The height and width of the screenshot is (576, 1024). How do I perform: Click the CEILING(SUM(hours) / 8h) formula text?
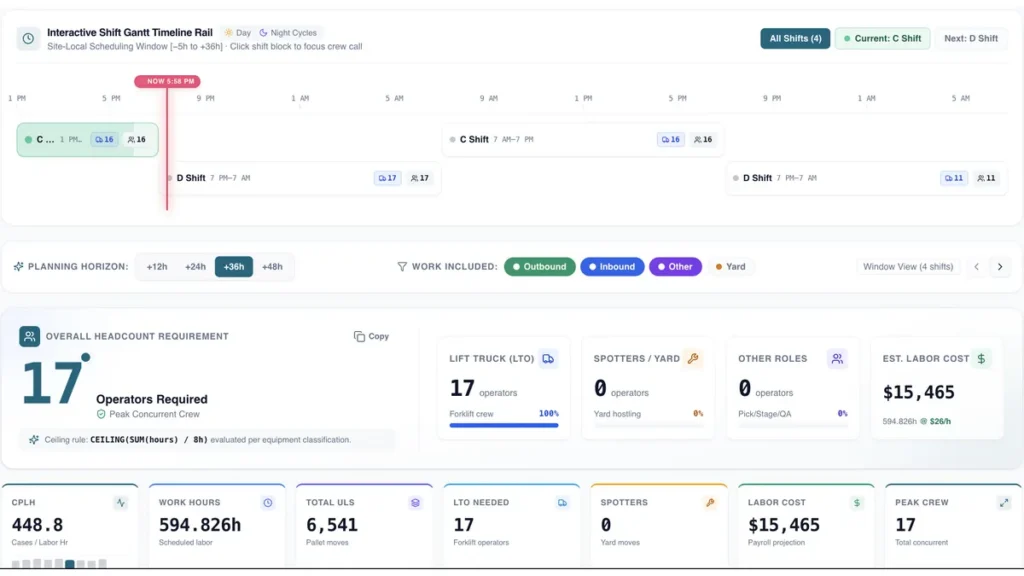tap(149, 440)
